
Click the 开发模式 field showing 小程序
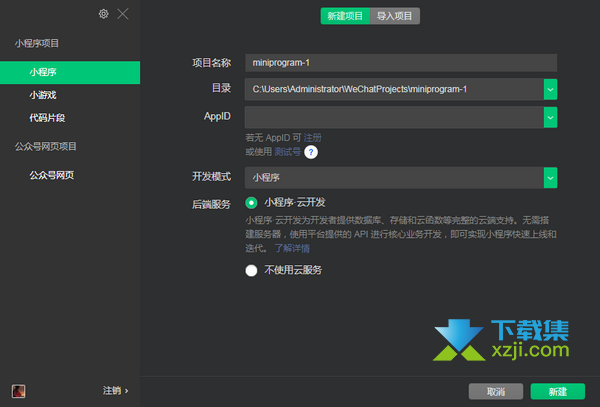tap(394, 178)
